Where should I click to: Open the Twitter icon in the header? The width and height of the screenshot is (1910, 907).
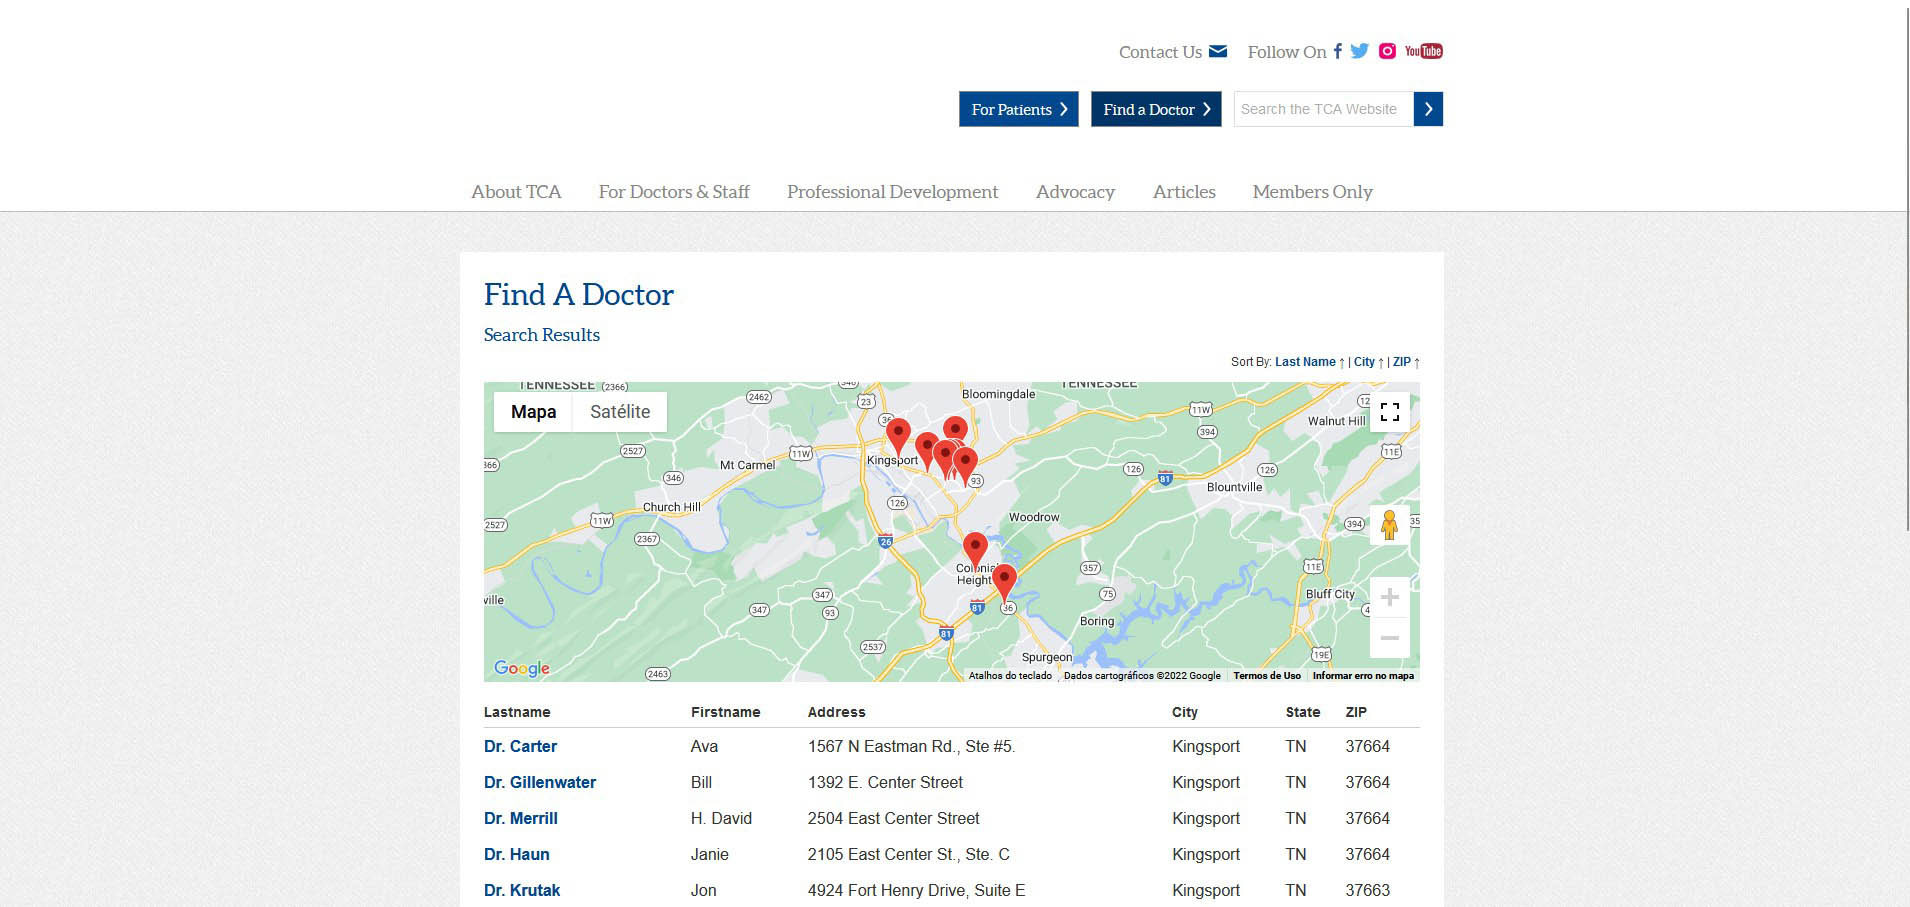(1359, 51)
